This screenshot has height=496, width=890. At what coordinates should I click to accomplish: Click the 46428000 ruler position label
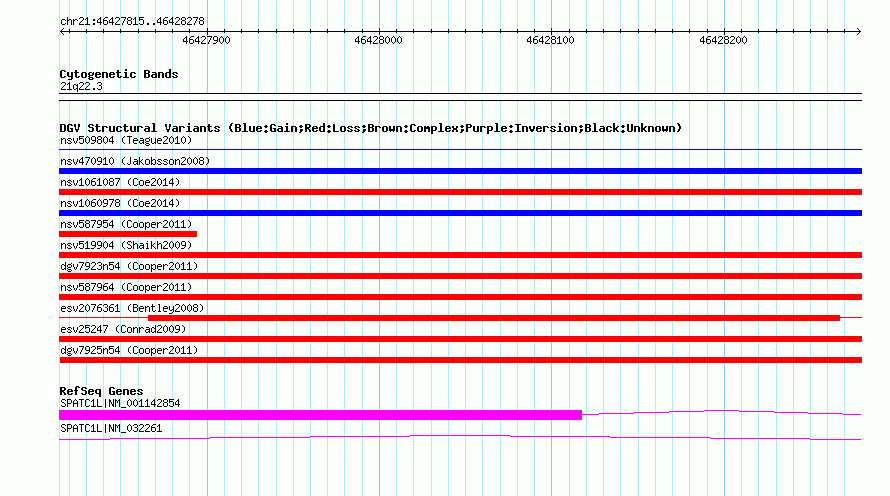click(378, 40)
